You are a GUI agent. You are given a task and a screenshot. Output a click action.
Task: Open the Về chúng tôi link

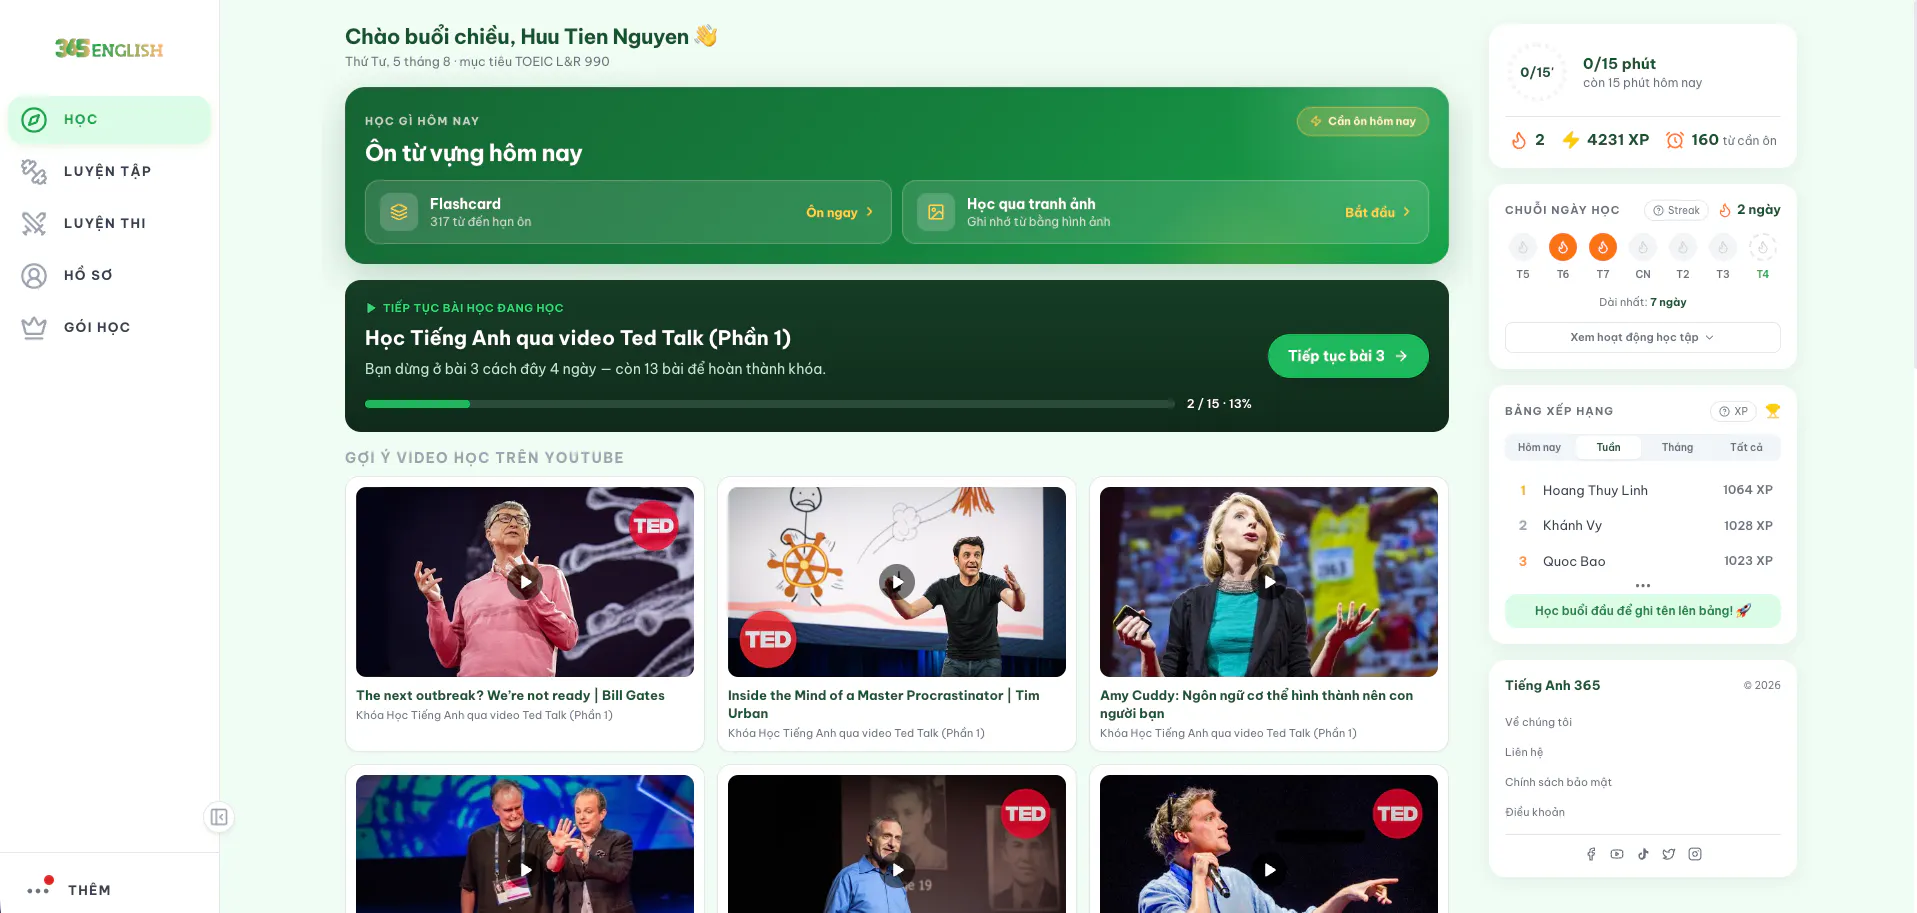[1538, 722]
